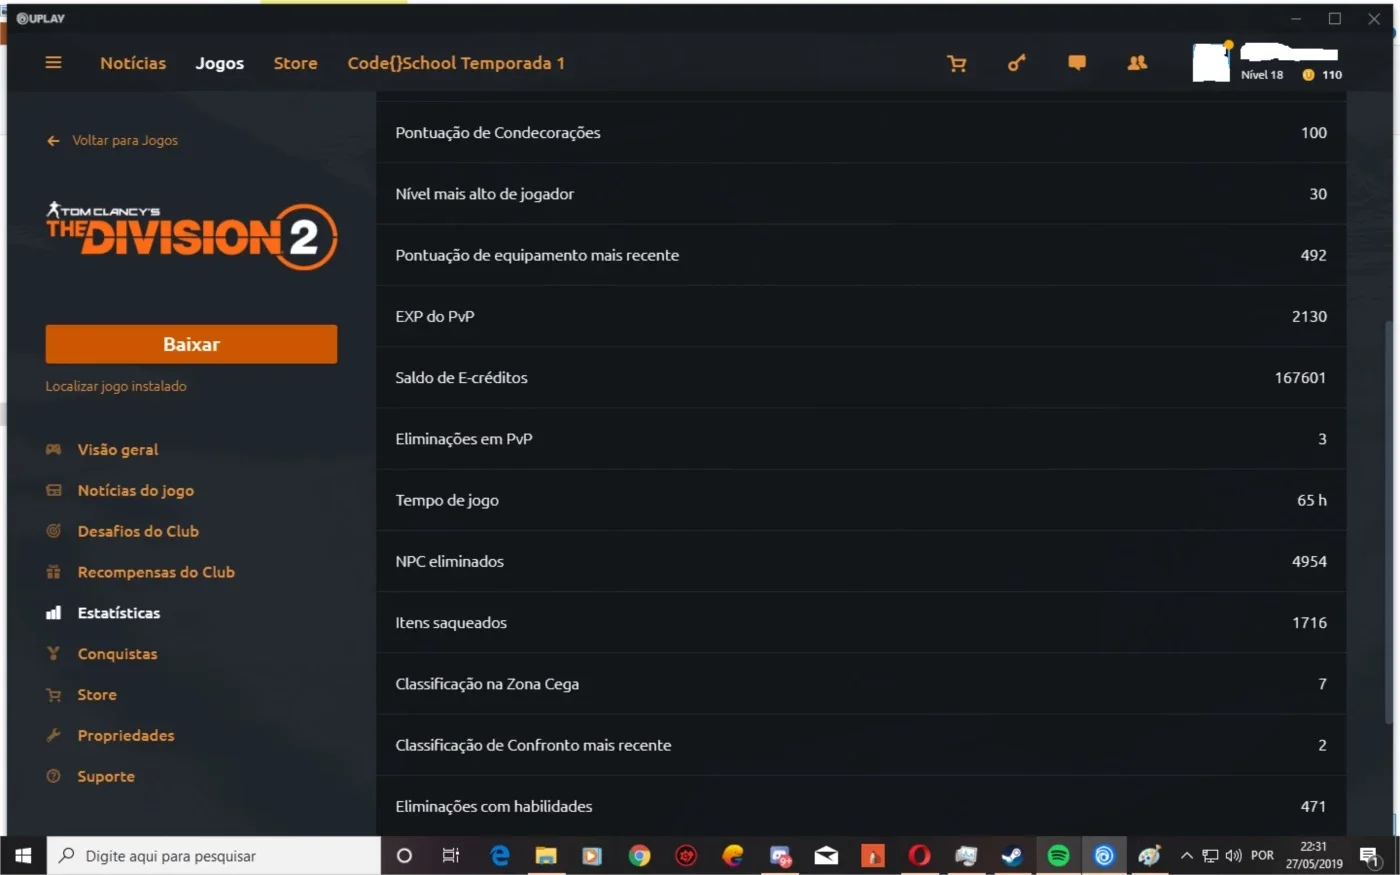Screen dimensions: 1400x875
Task: Click the Baixar download button
Action: pyautogui.click(x=191, y=344)
